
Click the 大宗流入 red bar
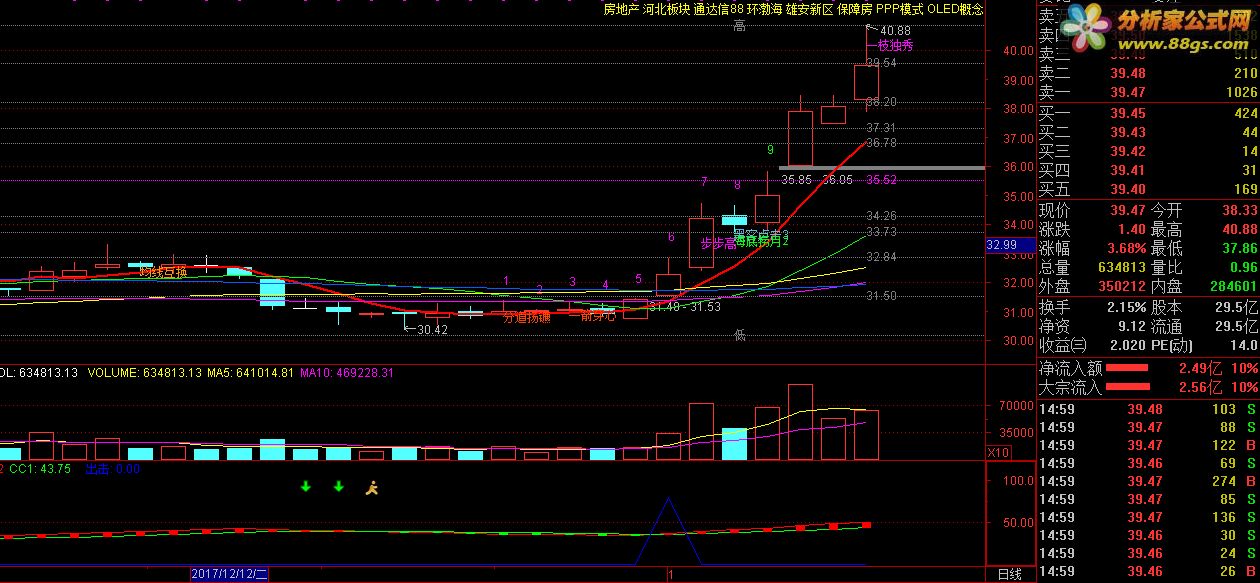coord(1127,388)
